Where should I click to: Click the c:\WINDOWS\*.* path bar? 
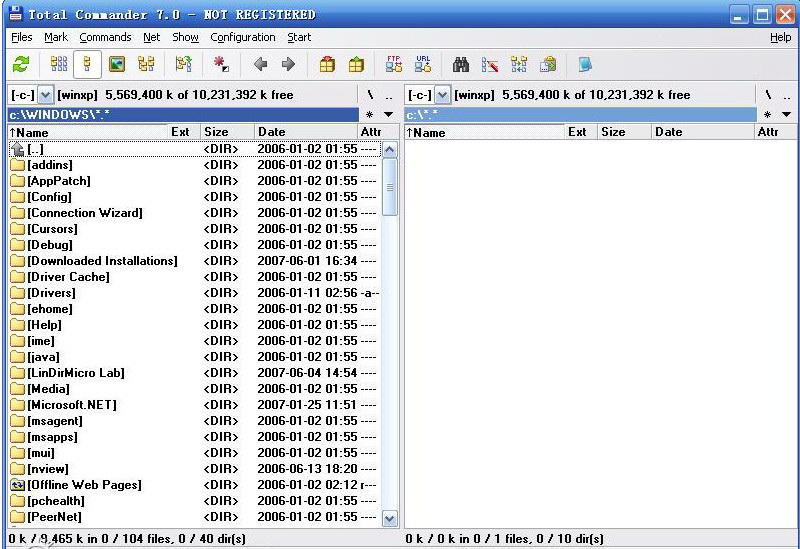pos(183,115)
